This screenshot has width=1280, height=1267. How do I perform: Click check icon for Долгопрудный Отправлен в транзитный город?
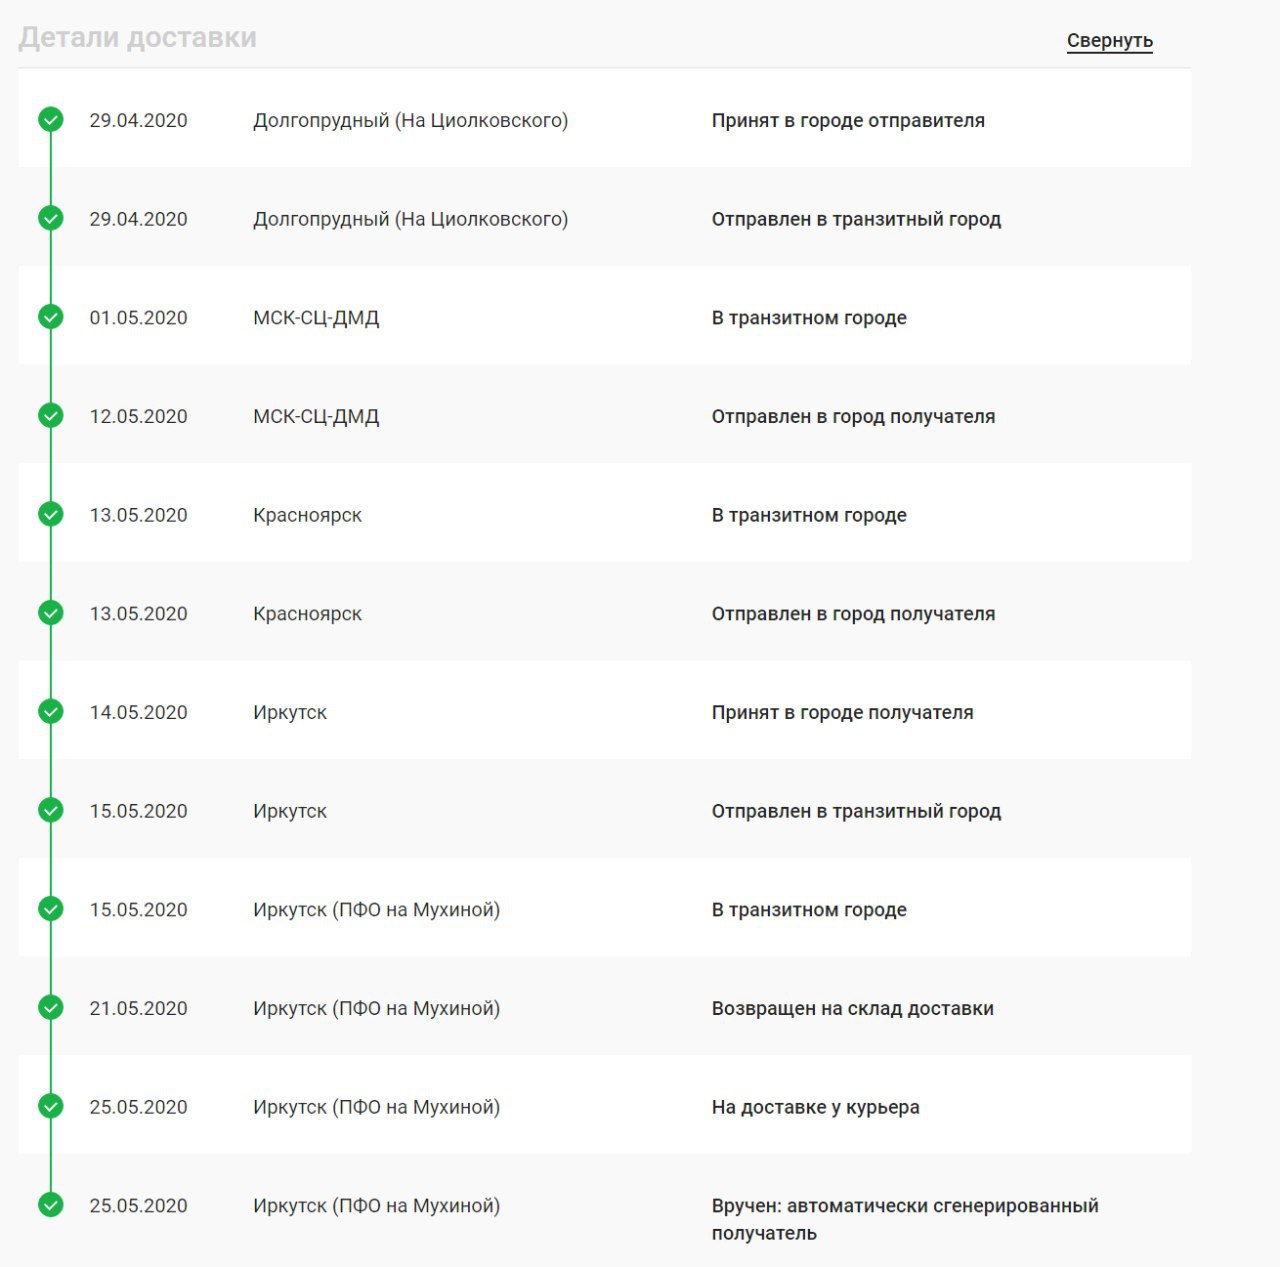pos(51,218)
